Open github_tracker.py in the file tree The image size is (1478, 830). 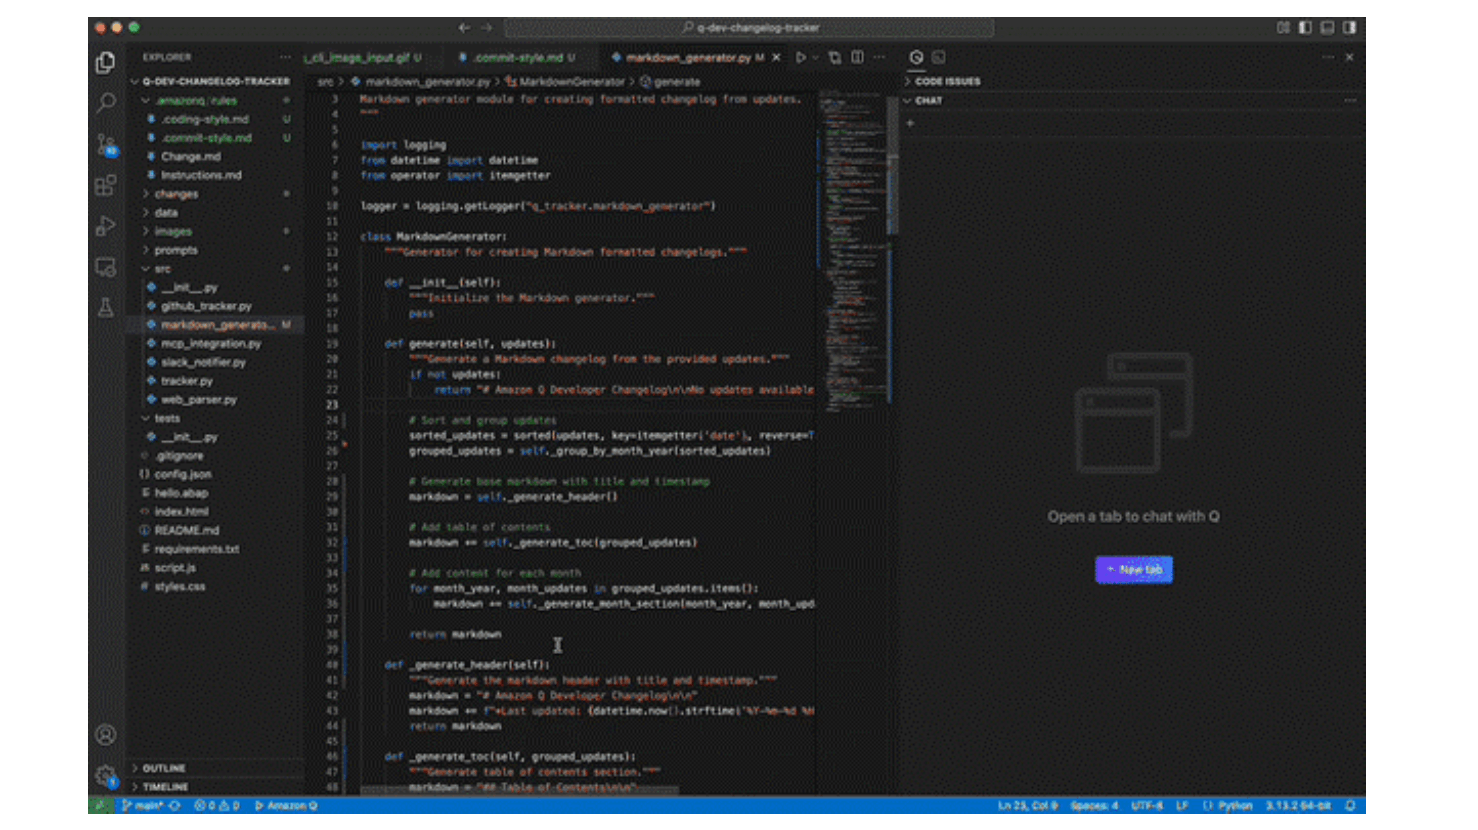tap(206, 306)
